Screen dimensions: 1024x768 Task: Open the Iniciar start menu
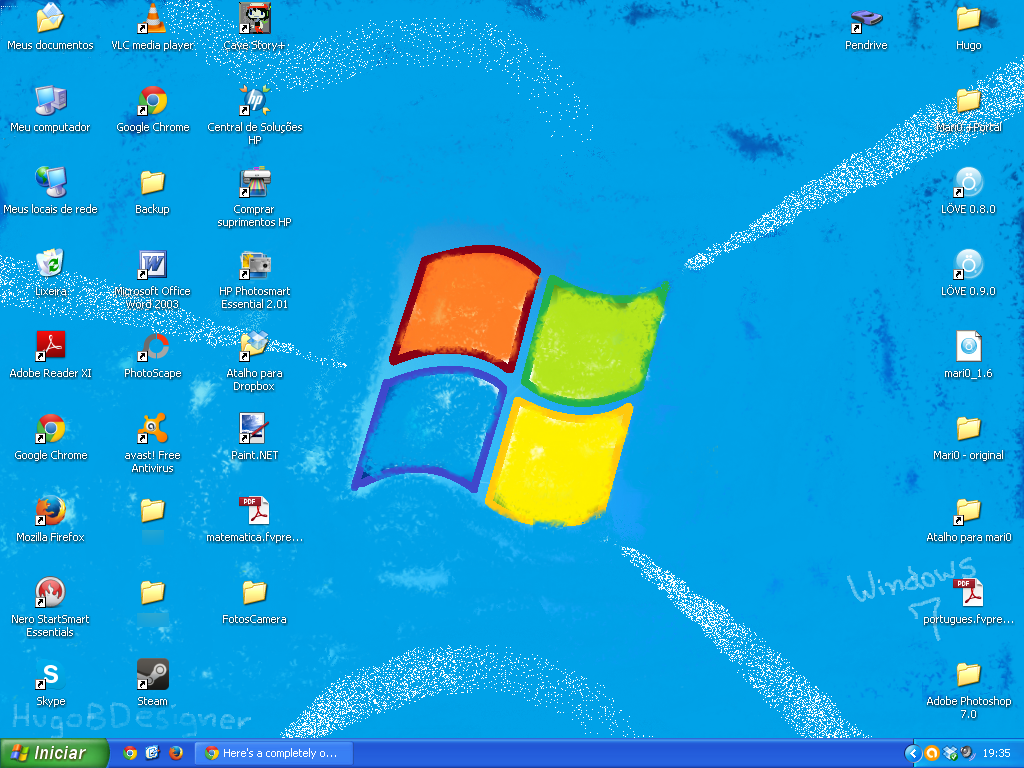[52, 753]
